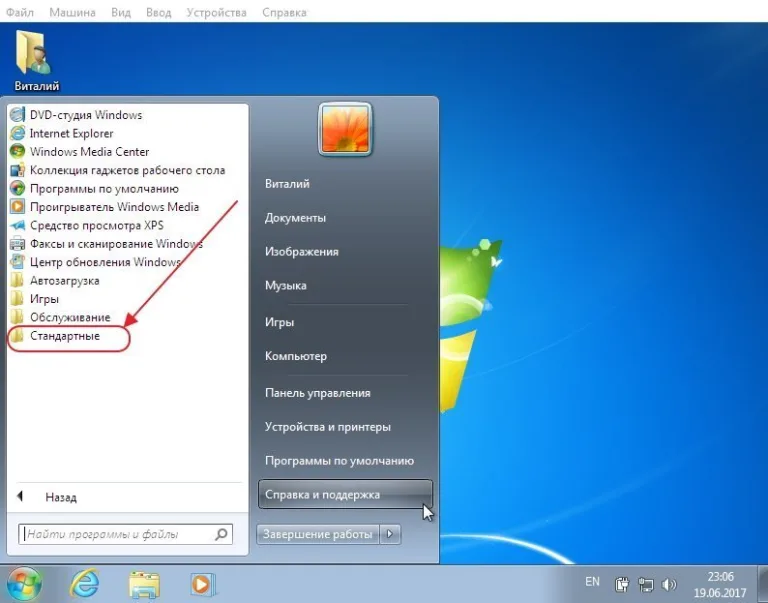Click the magnifier search icon
768x603 pixels.
(221, 534)
